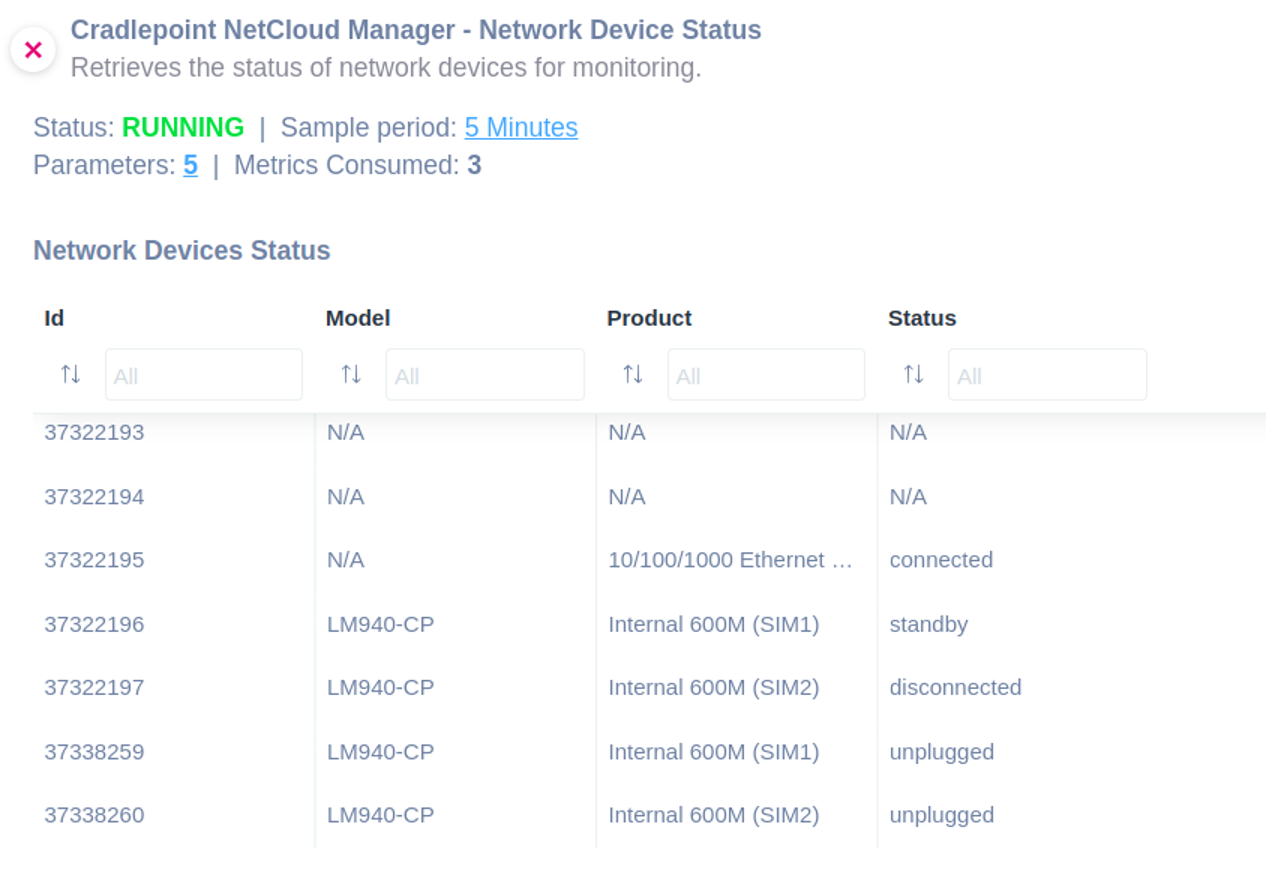This screenshot has height=890, width=1266.
Task: Click the N/A status in row 37322193
Action: [x=908, y=433]
